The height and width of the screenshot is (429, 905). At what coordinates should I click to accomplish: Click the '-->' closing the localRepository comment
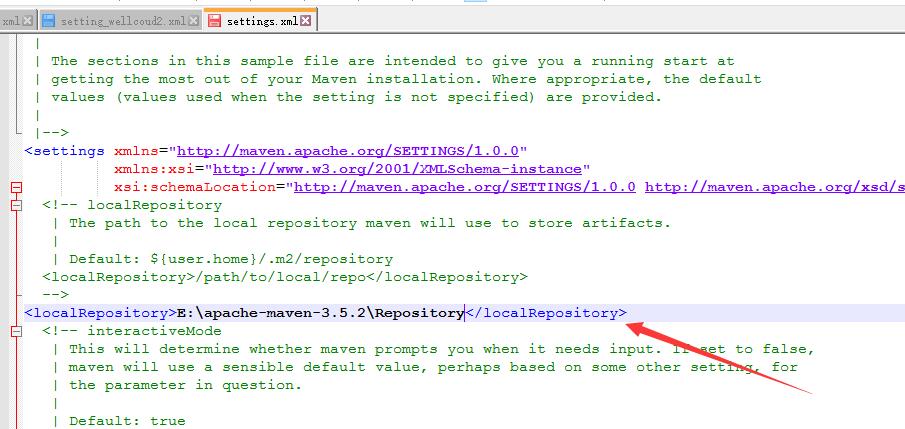(x=55, y=294)
